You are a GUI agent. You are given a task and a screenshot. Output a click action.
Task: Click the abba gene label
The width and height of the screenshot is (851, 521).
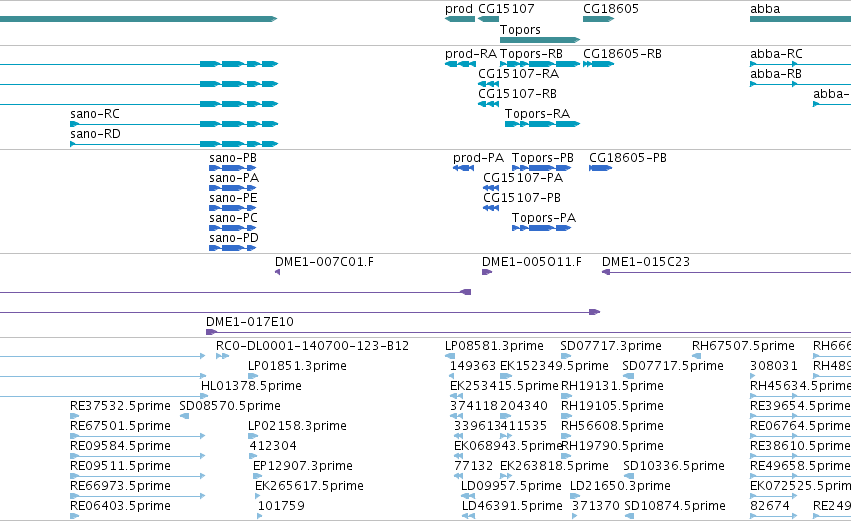pyautogui.click(x=765, y=9)
